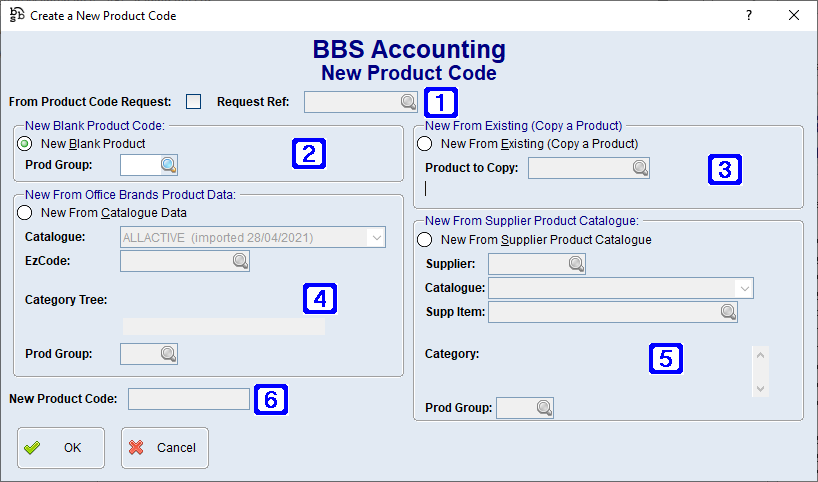Click the OK button

[x=60, y=448]
